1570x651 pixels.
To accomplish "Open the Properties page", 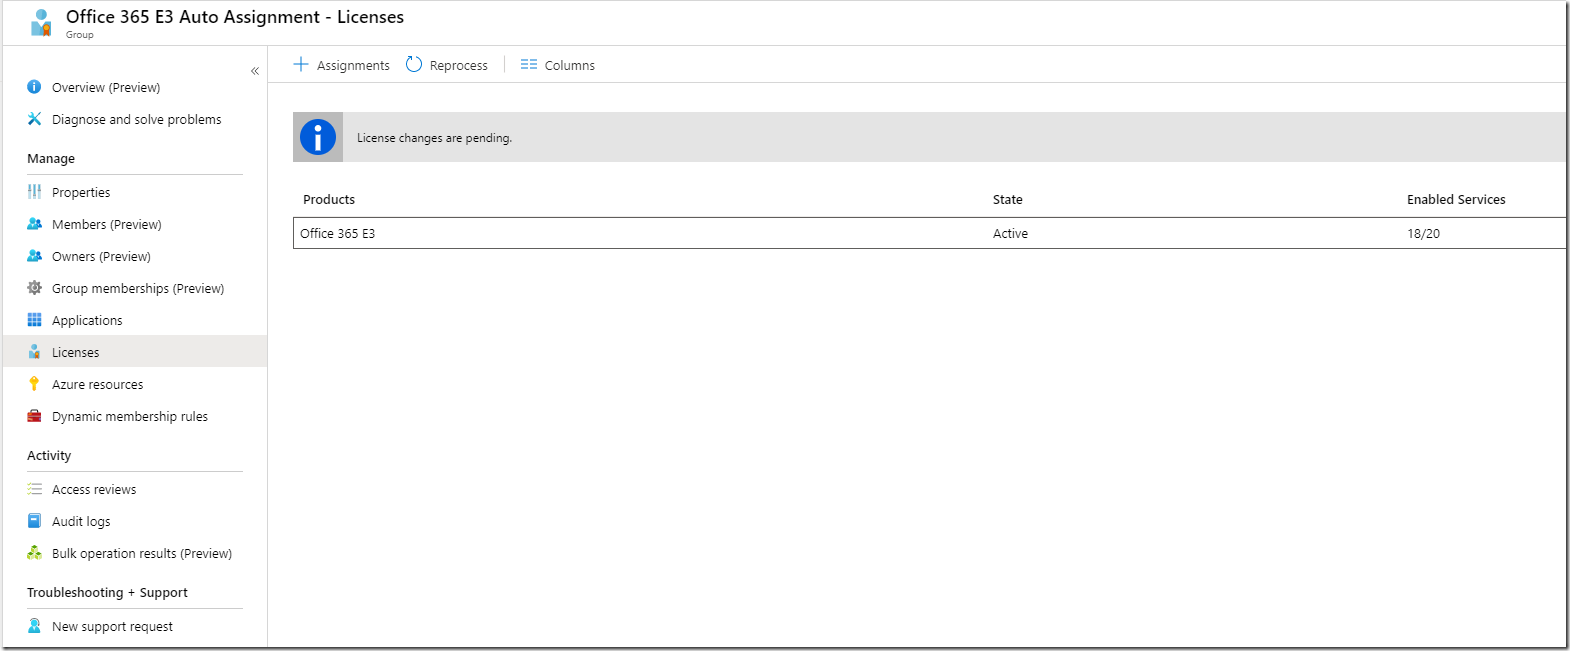I will click(81, 193).
